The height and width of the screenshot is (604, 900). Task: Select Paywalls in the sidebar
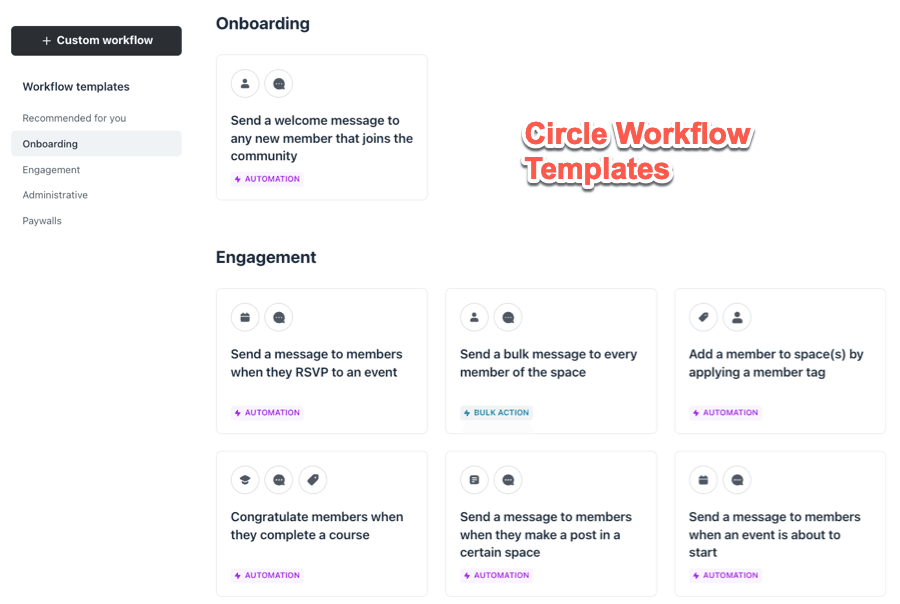[x=42, y=221]
